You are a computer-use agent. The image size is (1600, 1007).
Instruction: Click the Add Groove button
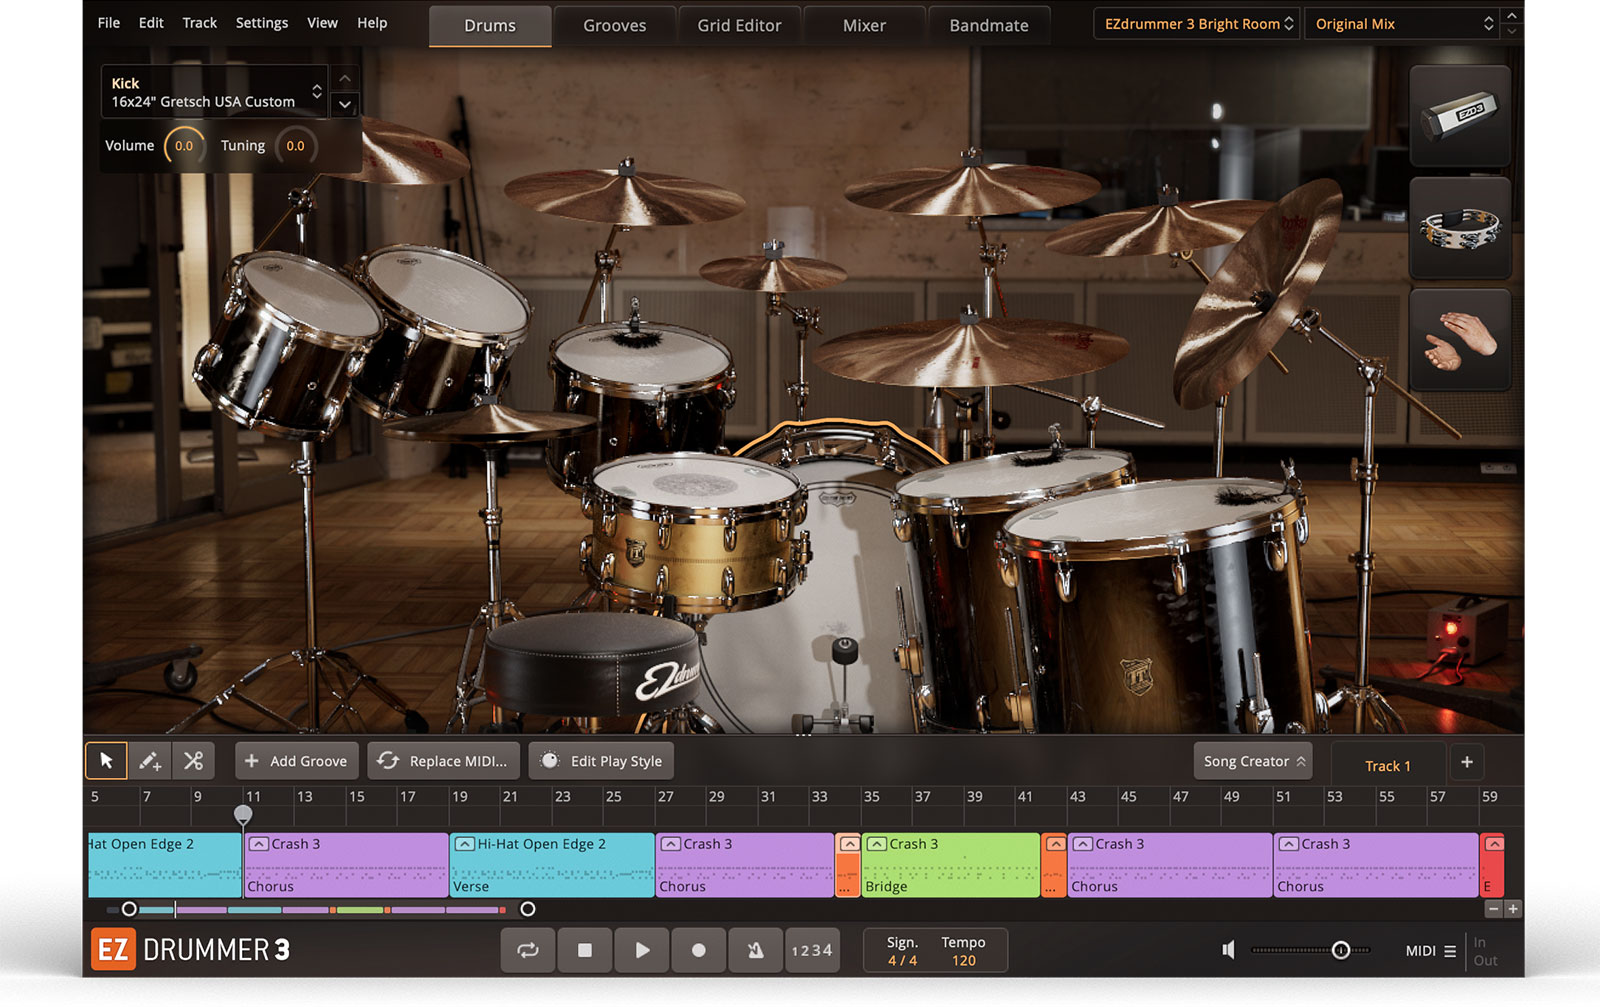point(297,761)
